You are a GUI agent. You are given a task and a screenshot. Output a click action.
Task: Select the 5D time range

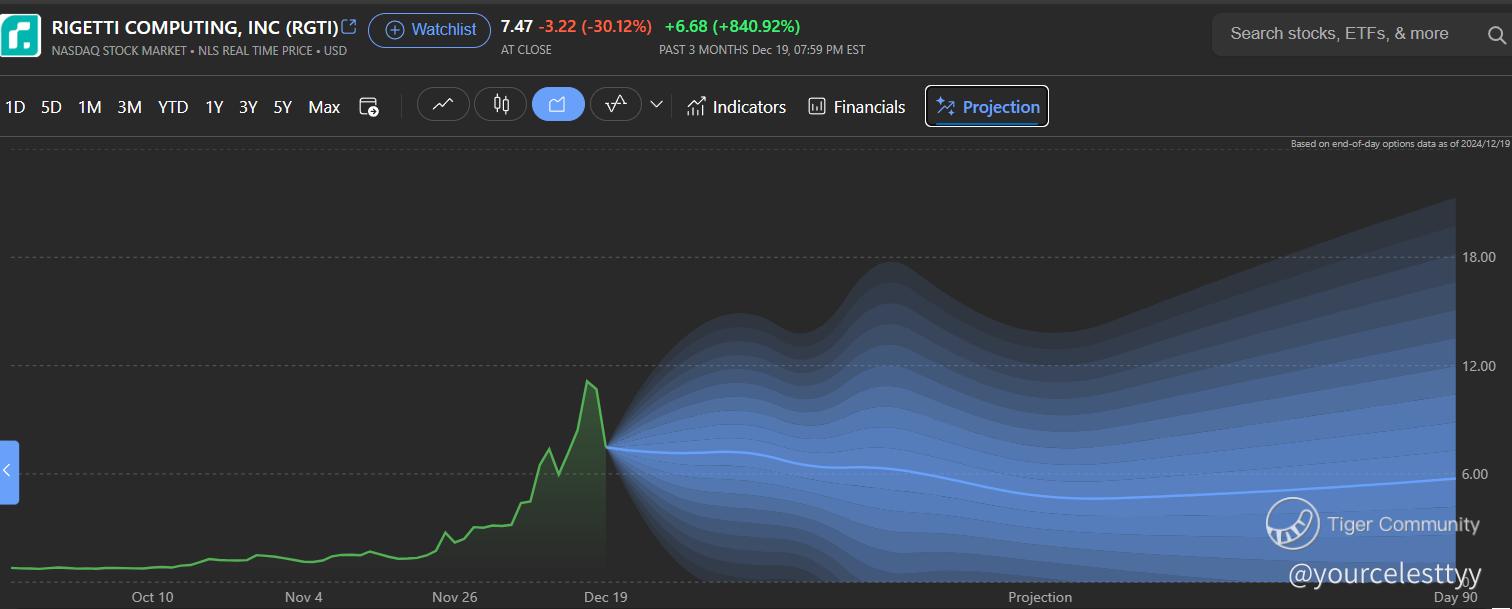point(51,107)
